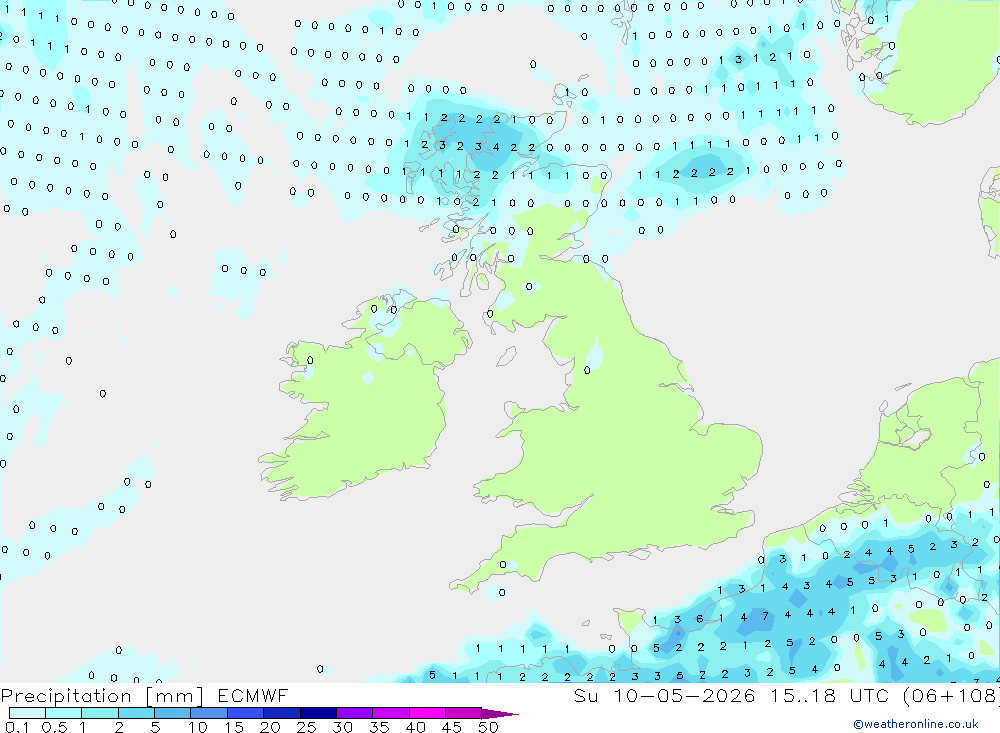Click the '0.1' legend scale label
The height and width of the screenshot is (733, 1000).
(17, 727)
